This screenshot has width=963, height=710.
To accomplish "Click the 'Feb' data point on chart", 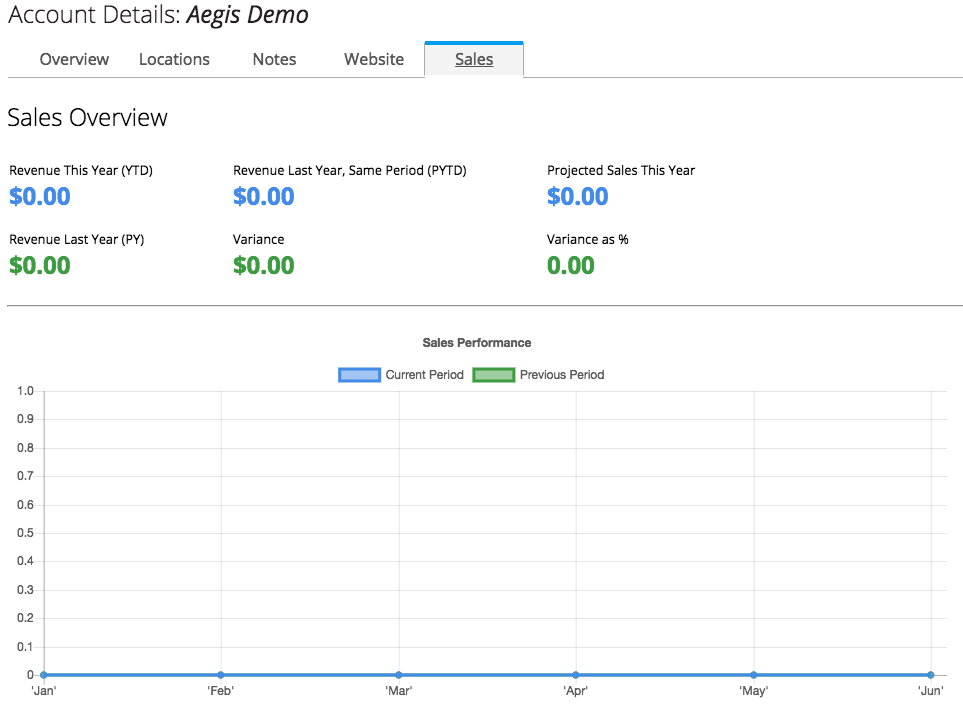I will 221,675.
